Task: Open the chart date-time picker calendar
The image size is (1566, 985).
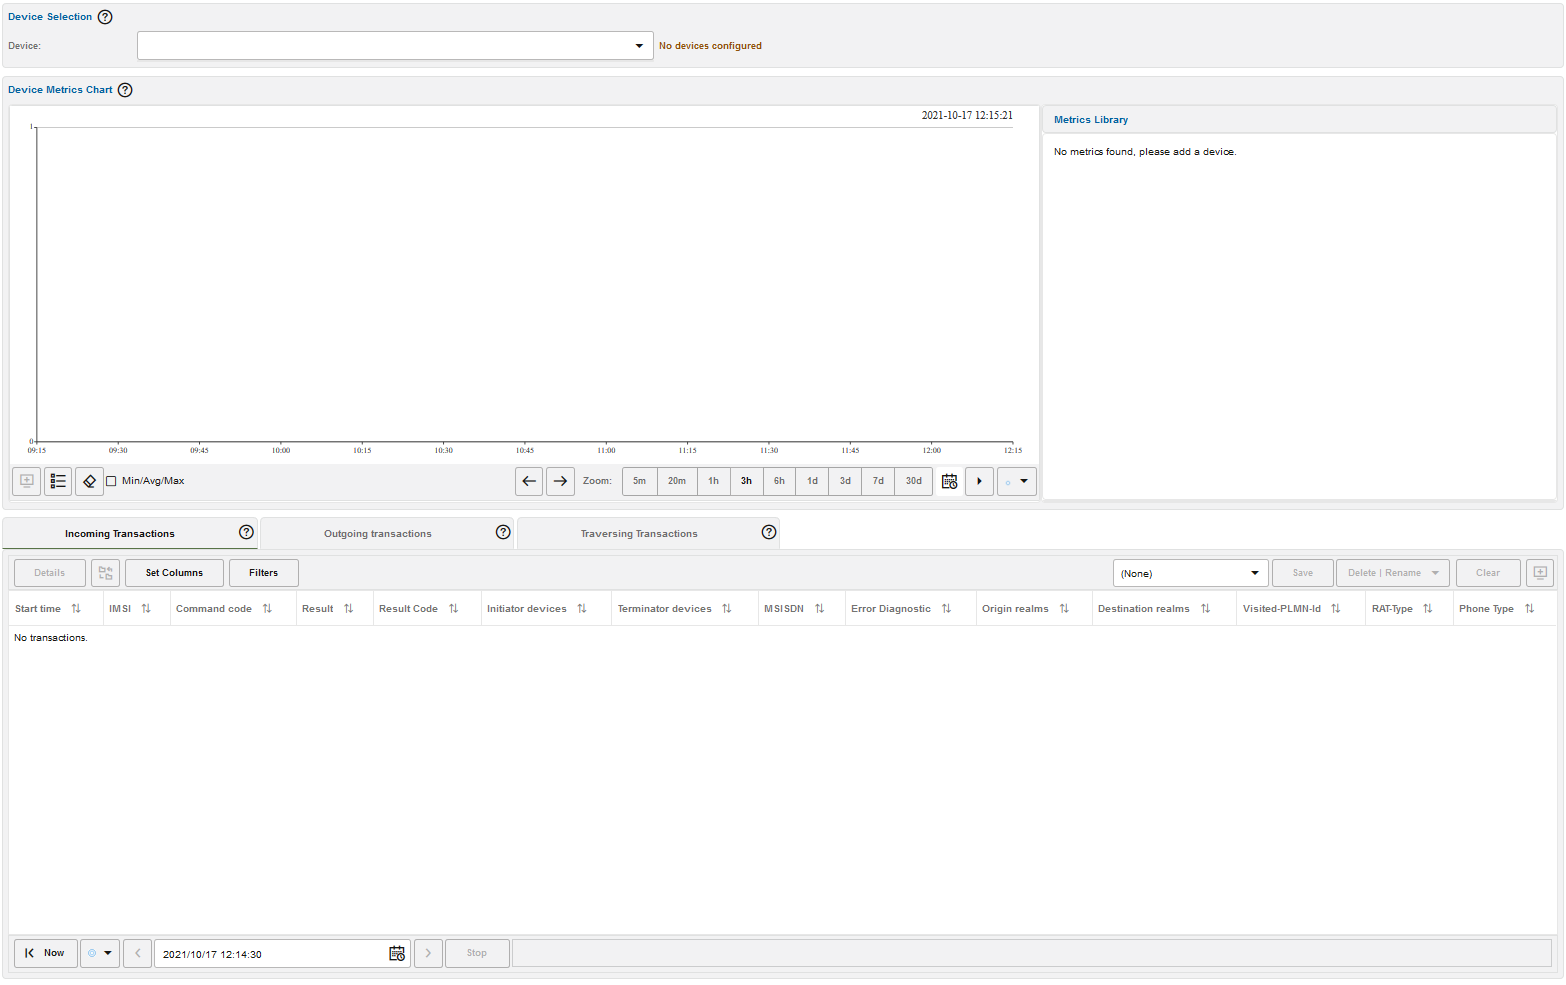Action: tap(949, 481)
